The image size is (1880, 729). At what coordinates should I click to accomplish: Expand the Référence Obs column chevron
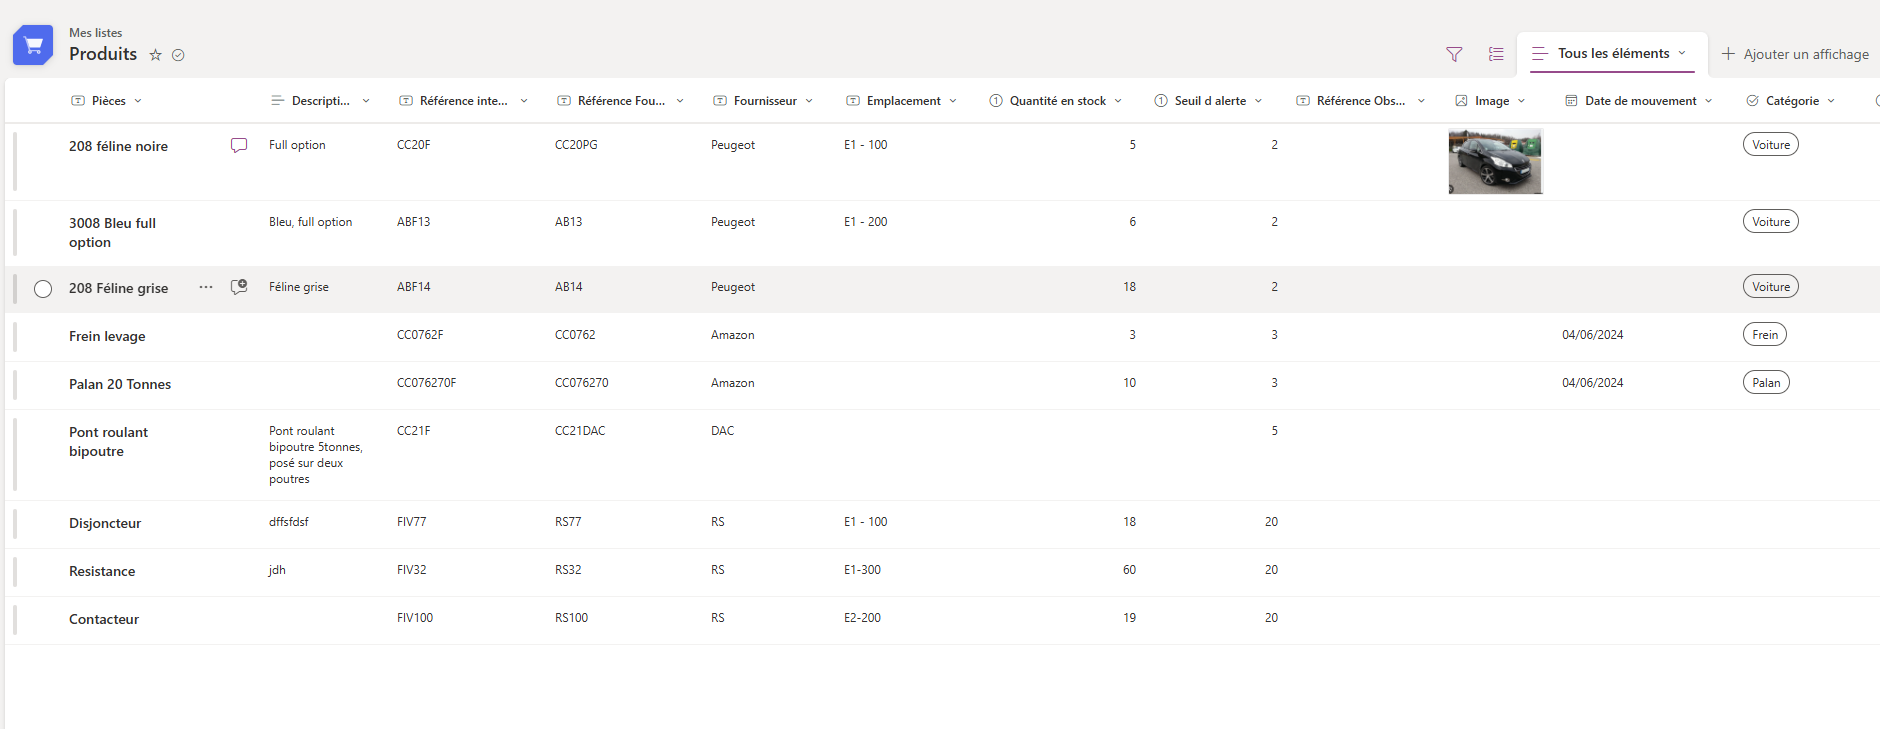click(x=1421, y=101)
